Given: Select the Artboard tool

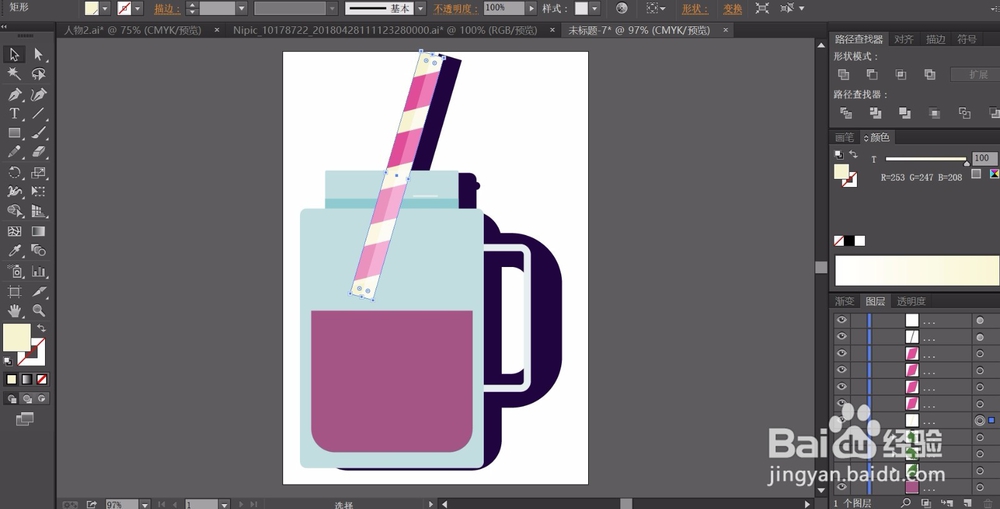Looking at the screenshot, I should (14, 291).
